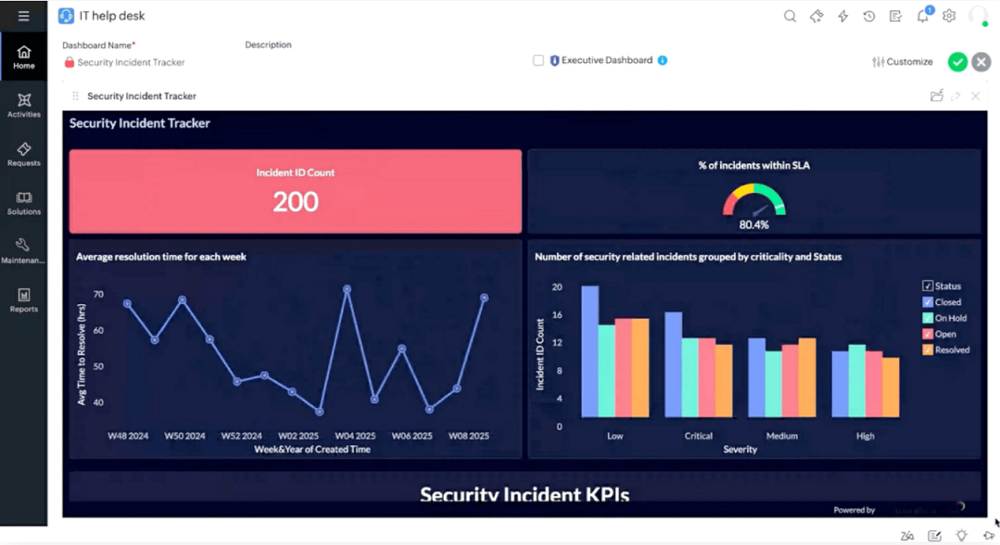Toggle the Open legend checkbox
The height and width of the screenshot is (545, 1000).
click(928, 334)
